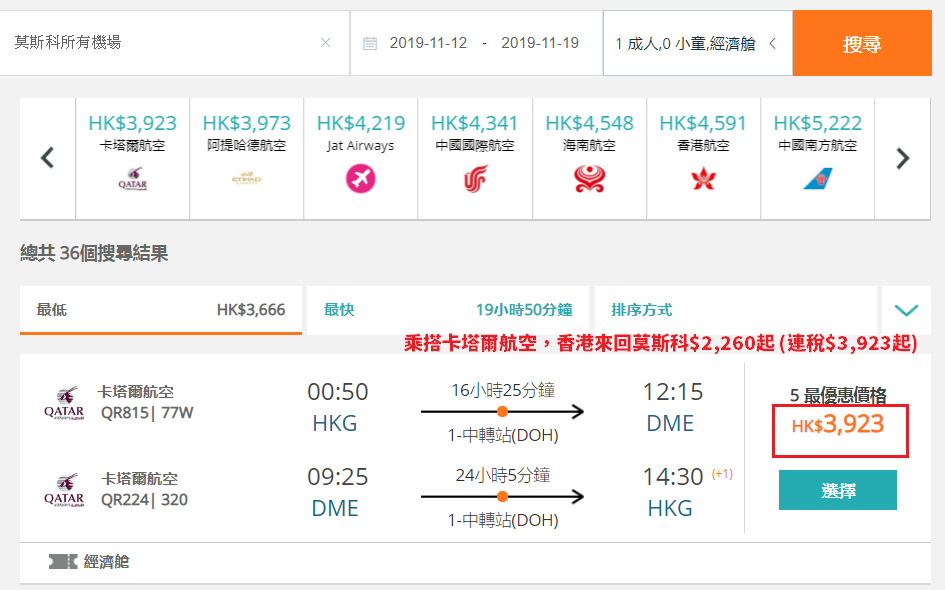Screen dimensions: 945x590
Task: Filter by Jat Airways HK$4,219 price
Action: [360, 123]
